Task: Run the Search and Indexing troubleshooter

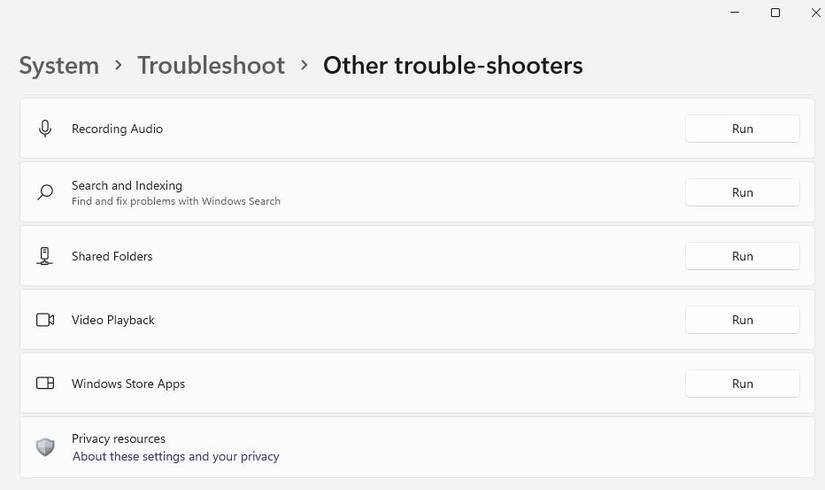Action: (x=742, y=192)
